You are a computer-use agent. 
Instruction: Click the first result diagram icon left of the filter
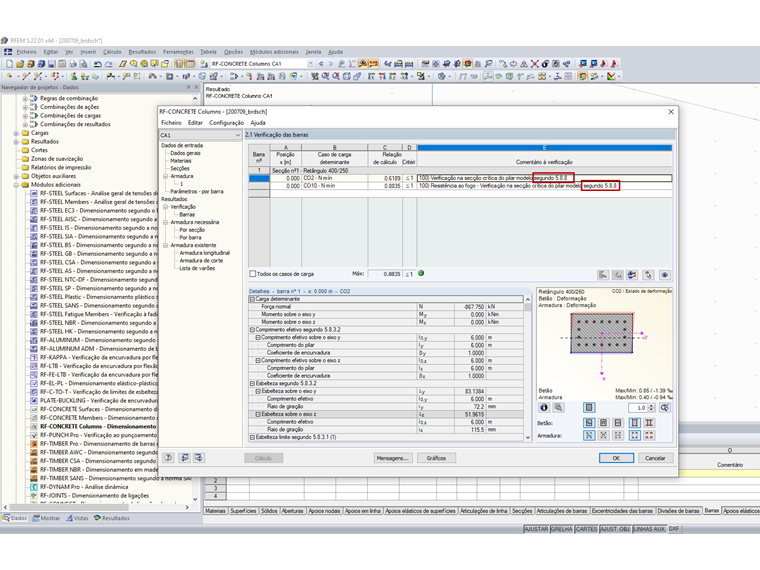(603, 275)
